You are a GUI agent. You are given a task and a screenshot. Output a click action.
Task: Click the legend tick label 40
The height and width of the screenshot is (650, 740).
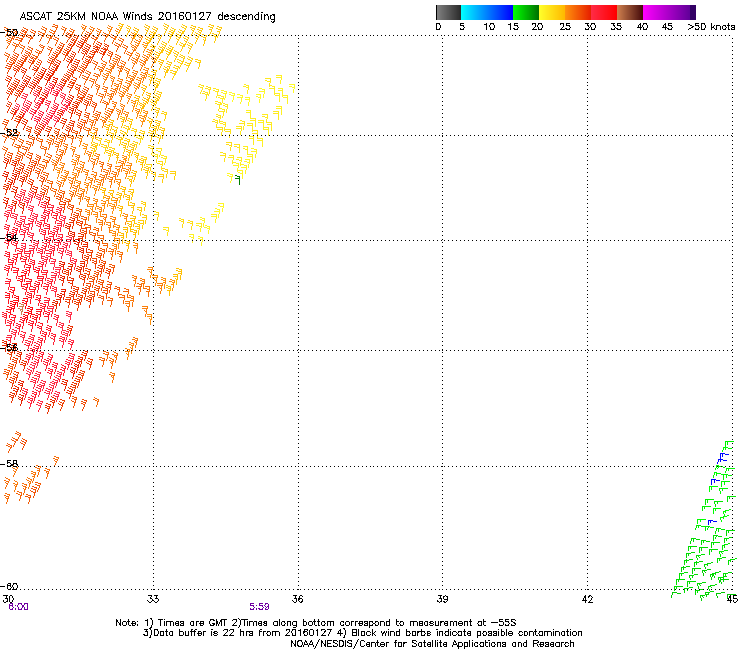(642, 27)
